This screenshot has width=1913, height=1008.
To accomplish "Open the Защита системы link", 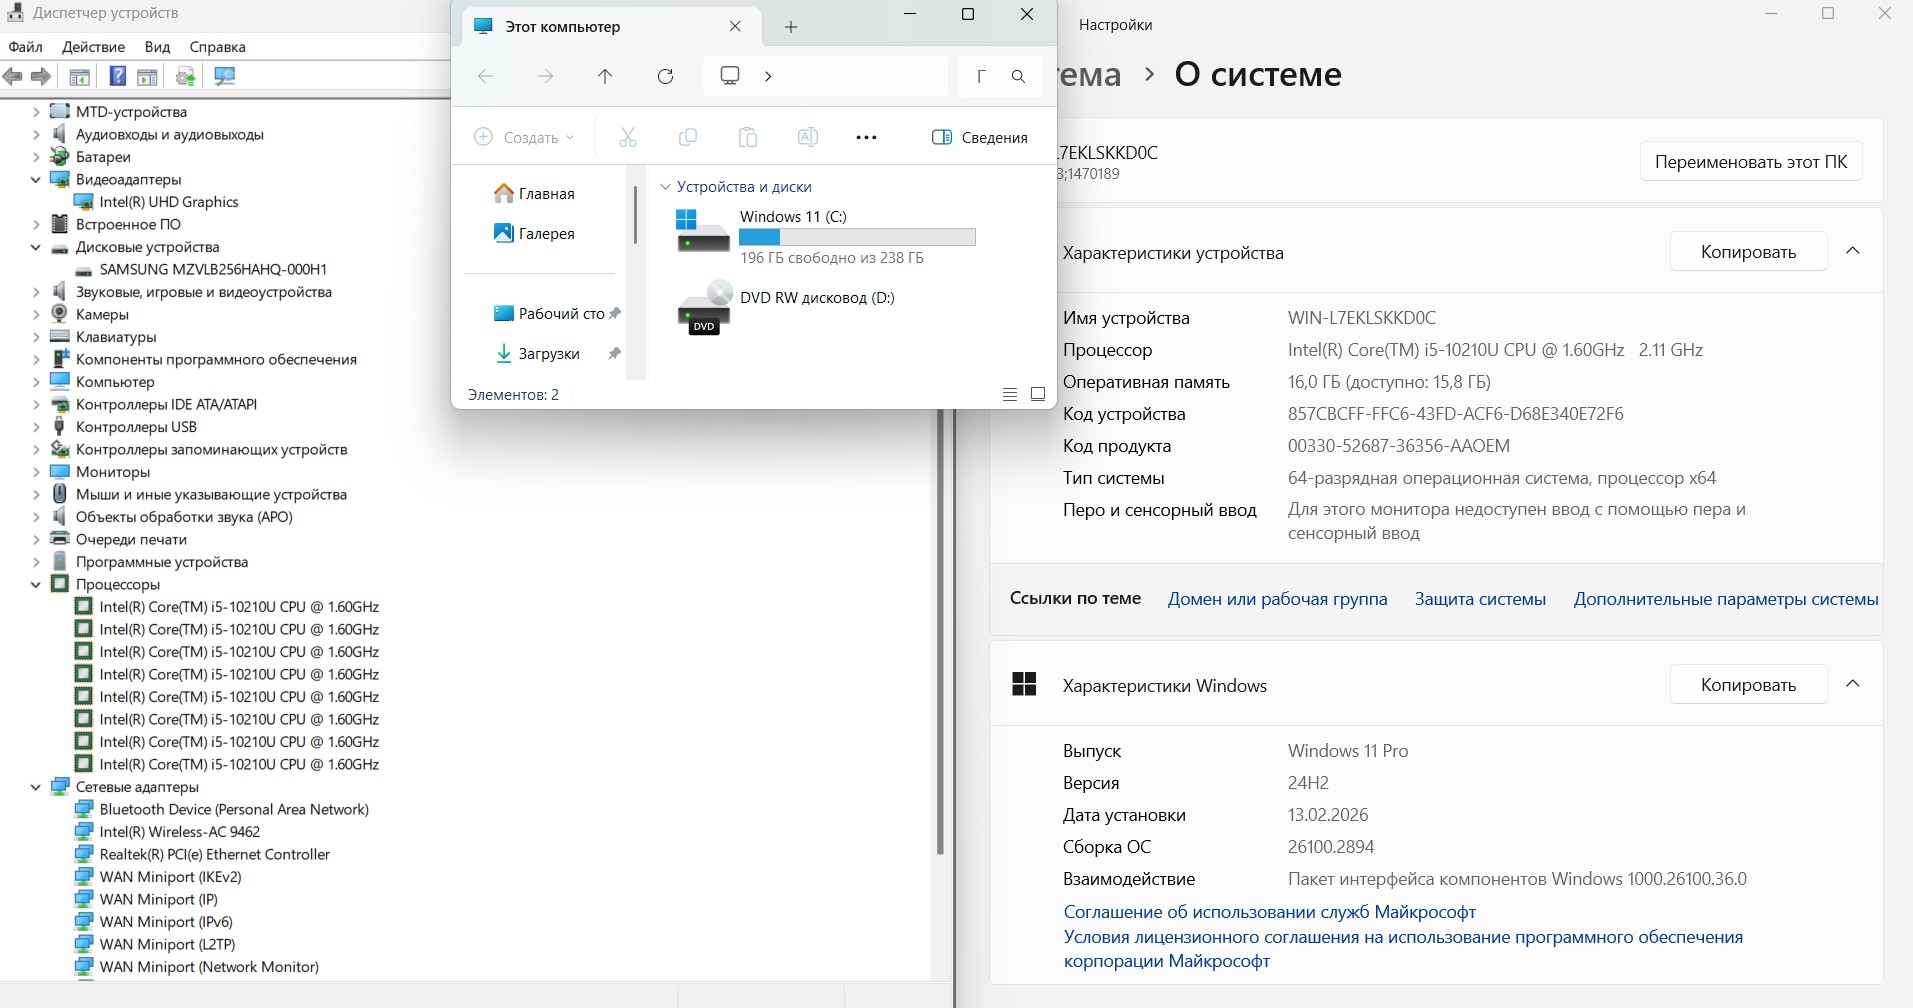I will click(x=1479, y=599).
